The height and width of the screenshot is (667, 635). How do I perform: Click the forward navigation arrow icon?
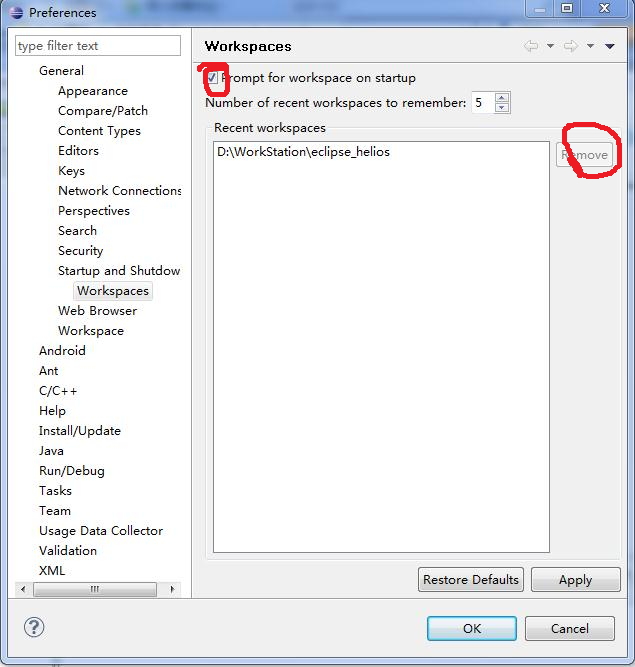[571, 46]
